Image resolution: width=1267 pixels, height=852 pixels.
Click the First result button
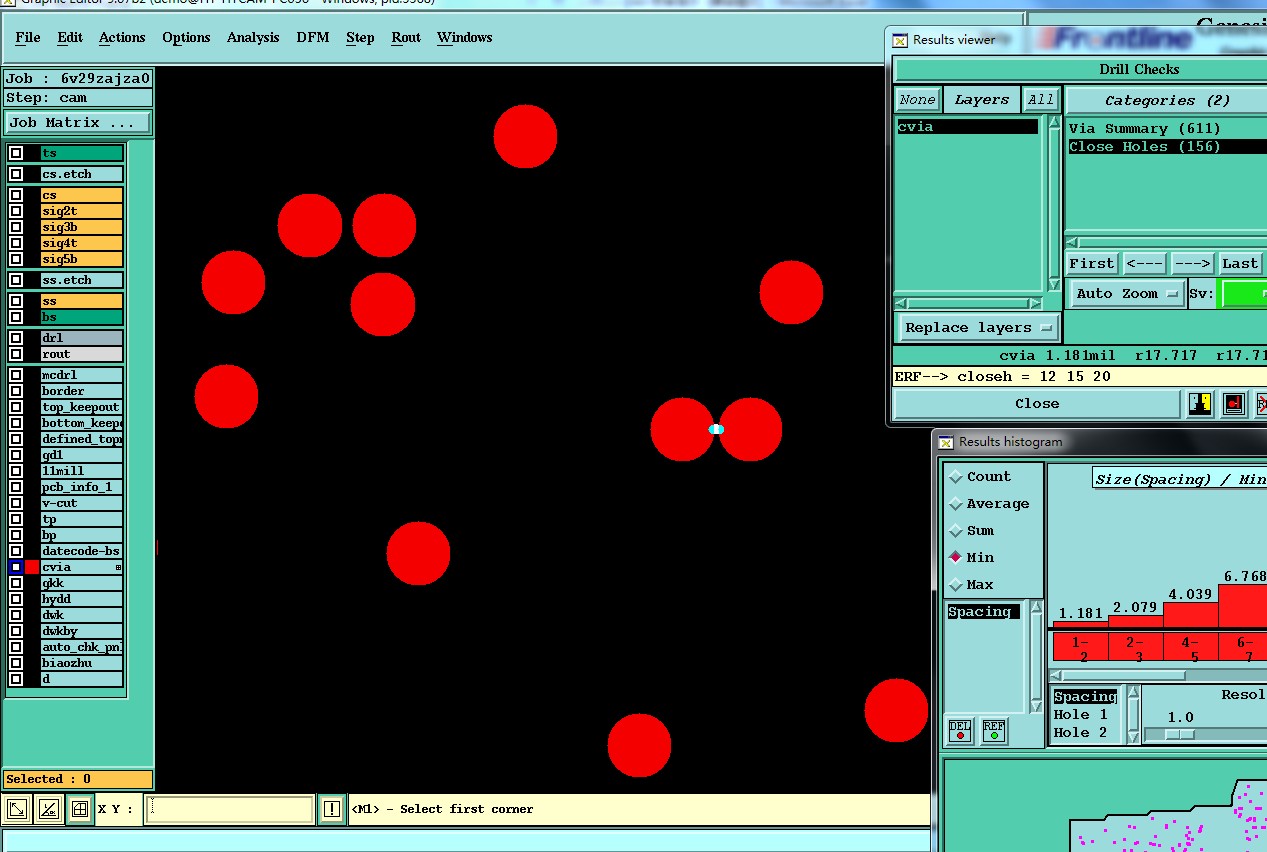(x=1092, y=264)
